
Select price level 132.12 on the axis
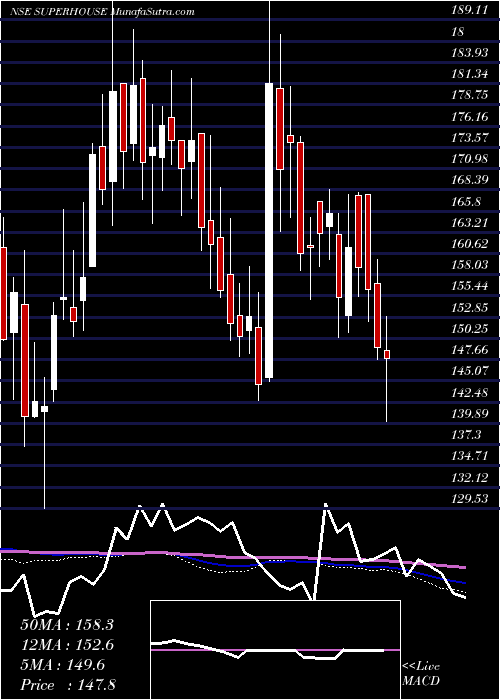pos(469,477)
